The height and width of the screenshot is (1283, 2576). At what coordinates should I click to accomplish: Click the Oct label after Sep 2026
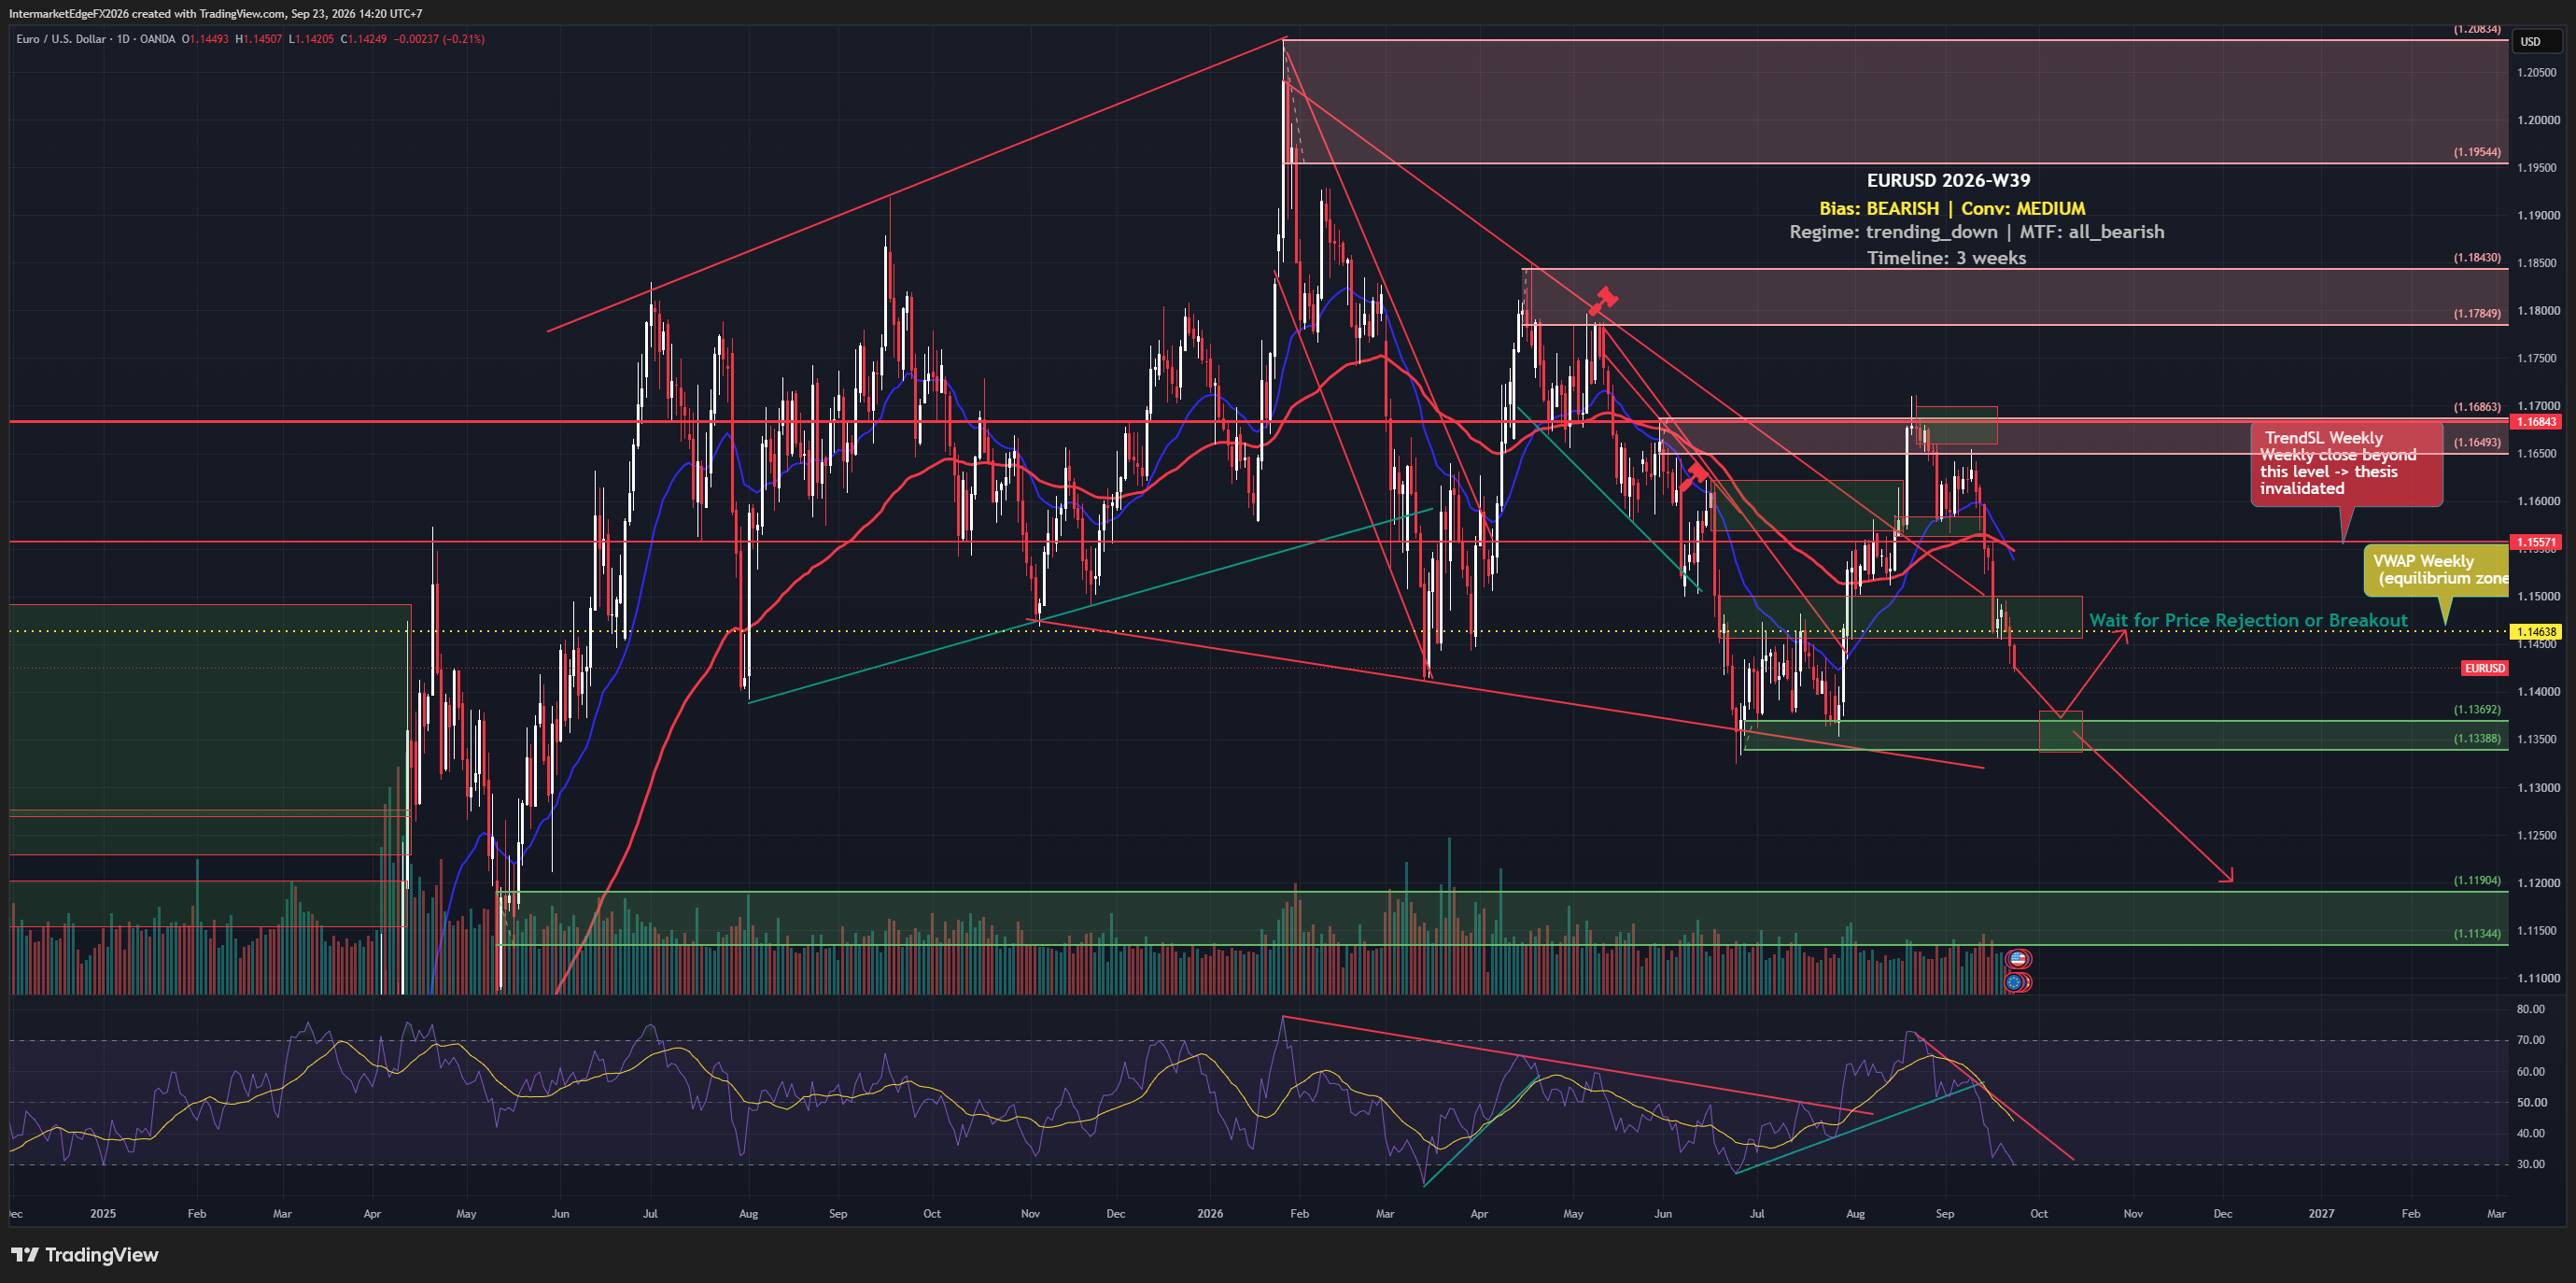pyautogui.click(x=2038, y=1213)
